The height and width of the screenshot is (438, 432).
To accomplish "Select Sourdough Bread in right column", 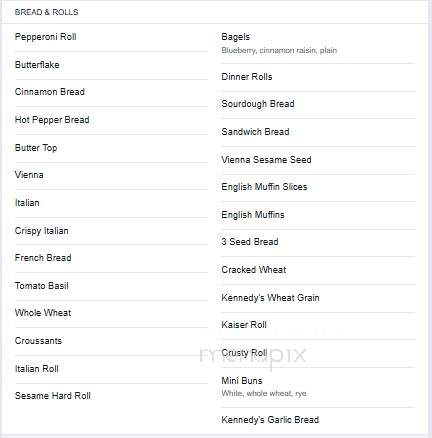I will (x=258, y=104).
